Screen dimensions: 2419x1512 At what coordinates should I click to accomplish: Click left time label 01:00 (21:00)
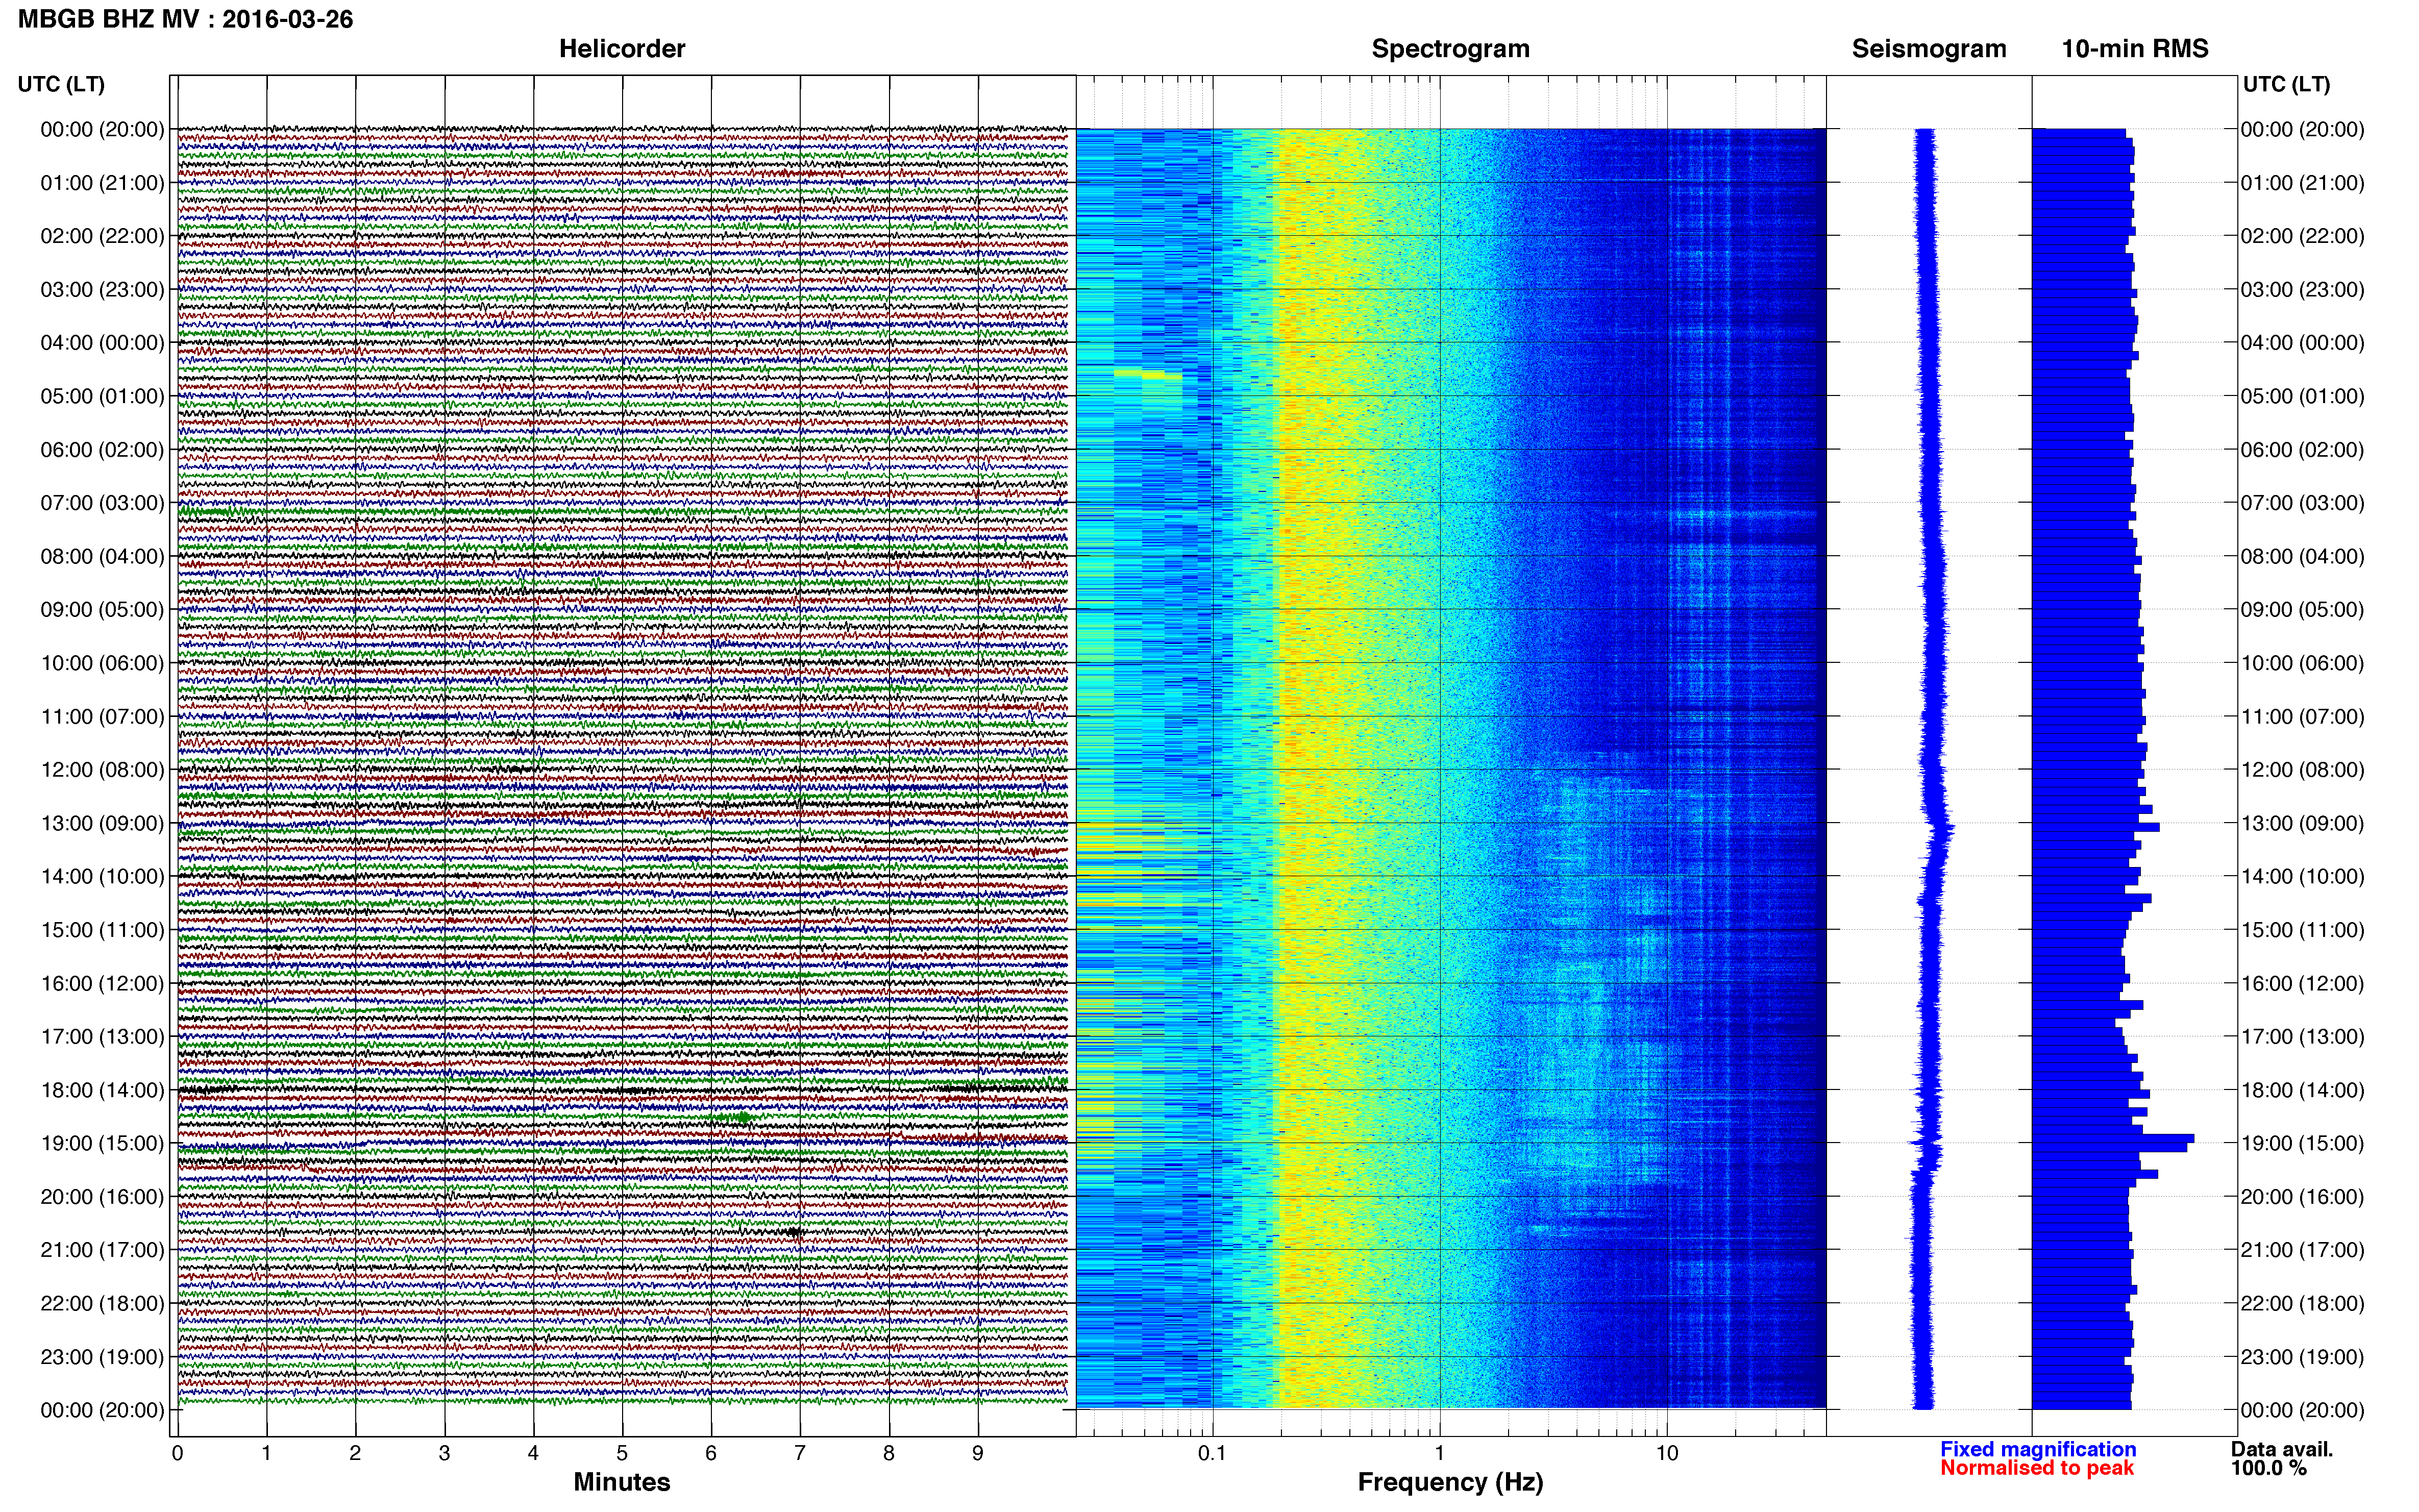click(x=102, y=183)
